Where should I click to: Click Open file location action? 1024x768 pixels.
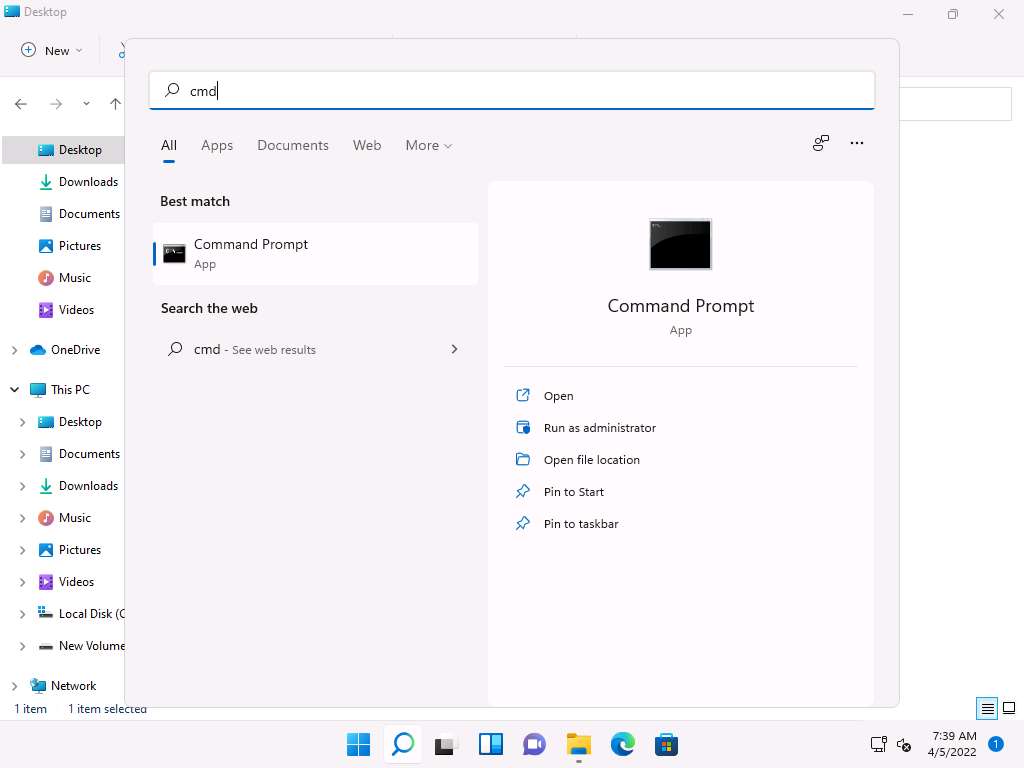(x=591, y=460)
